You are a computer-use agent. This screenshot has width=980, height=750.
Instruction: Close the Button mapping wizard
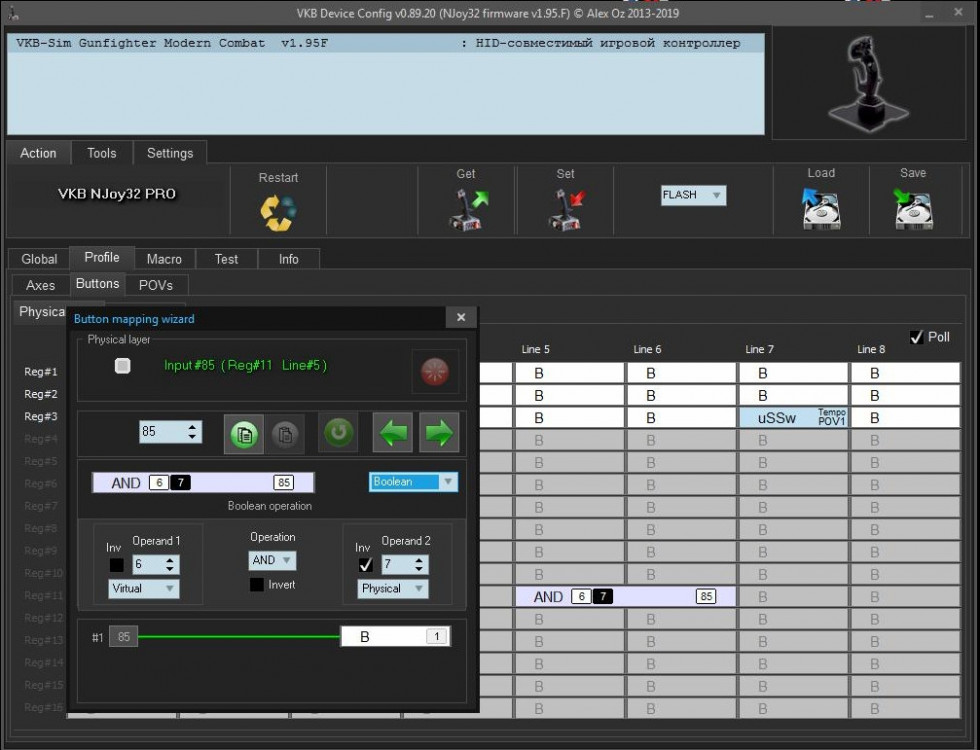461,318
